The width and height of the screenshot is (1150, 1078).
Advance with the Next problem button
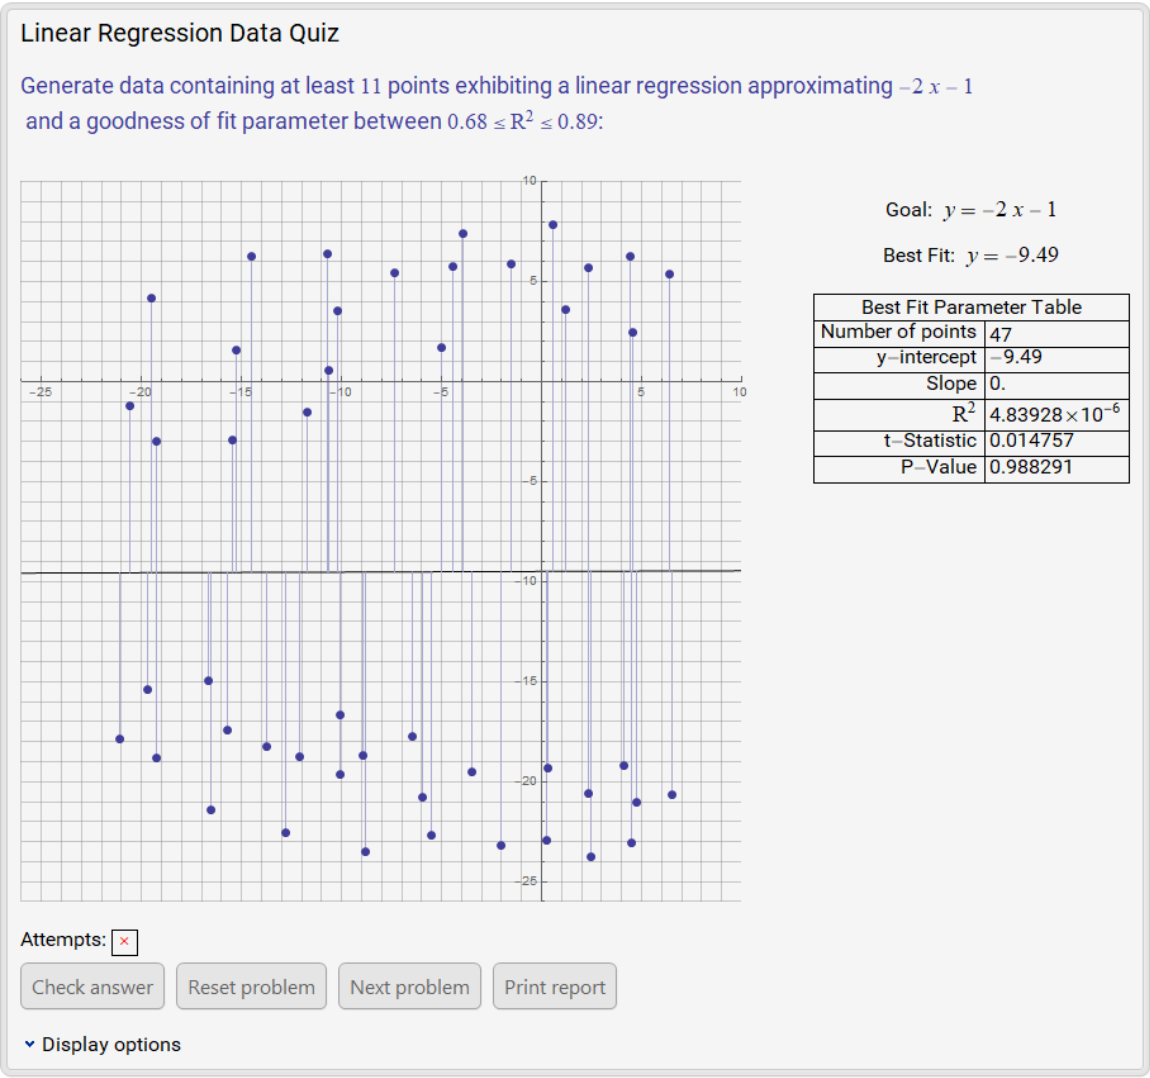[x=410, y=986]
